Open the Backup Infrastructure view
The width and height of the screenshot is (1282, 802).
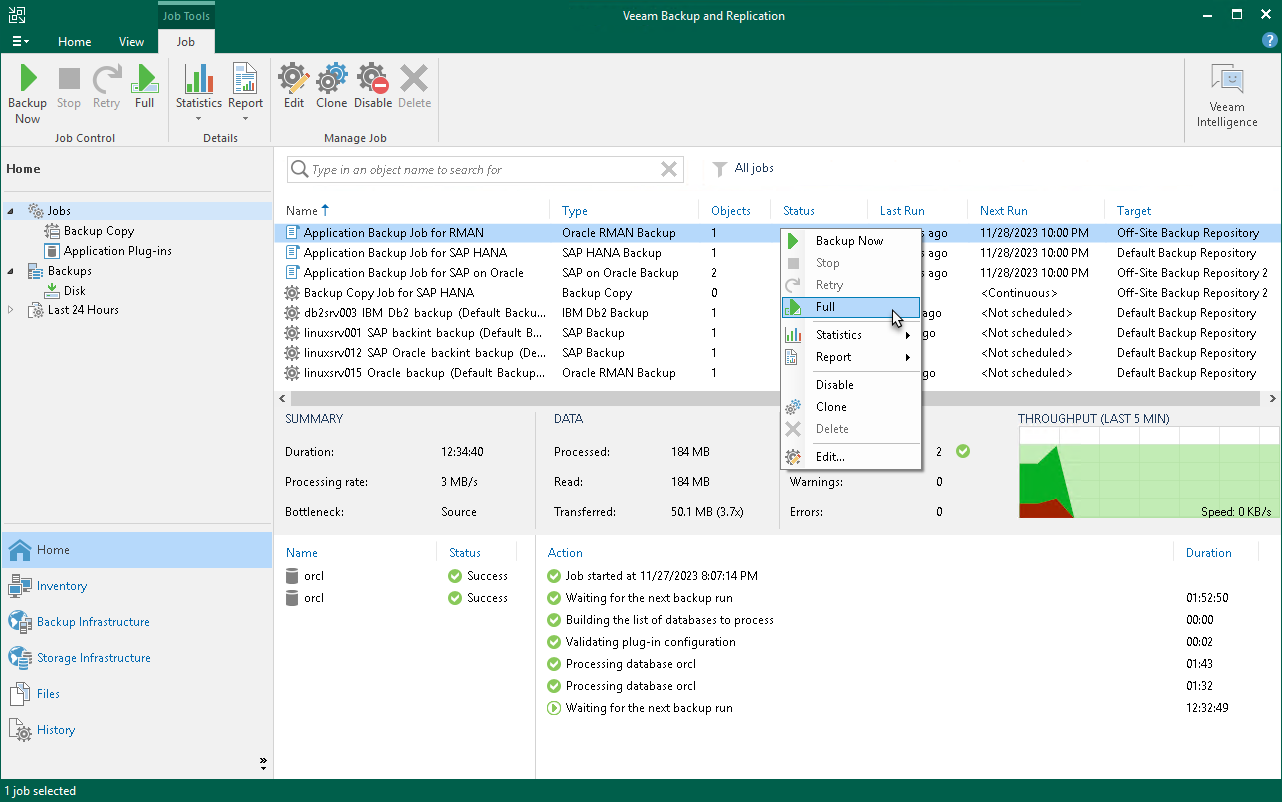[x=92, y=622]
